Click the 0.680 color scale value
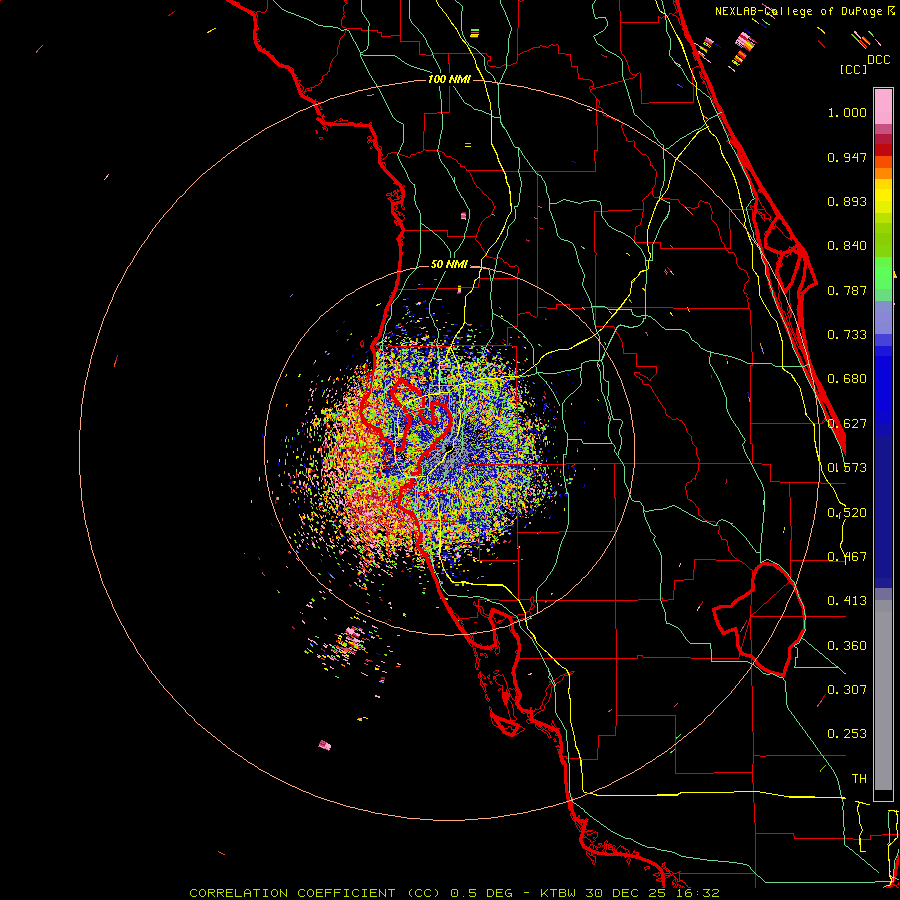 click(x=847, y=379)
